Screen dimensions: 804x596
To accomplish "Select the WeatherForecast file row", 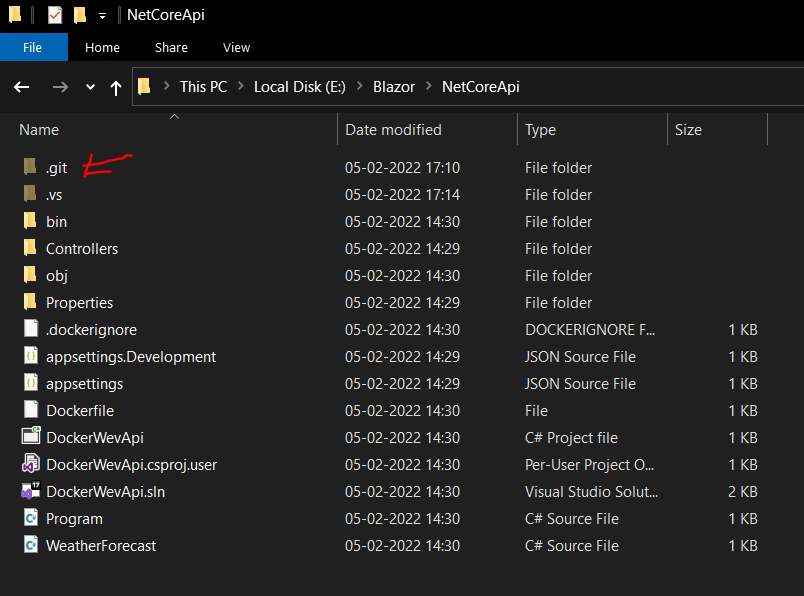I will click(x=391, y=545).
